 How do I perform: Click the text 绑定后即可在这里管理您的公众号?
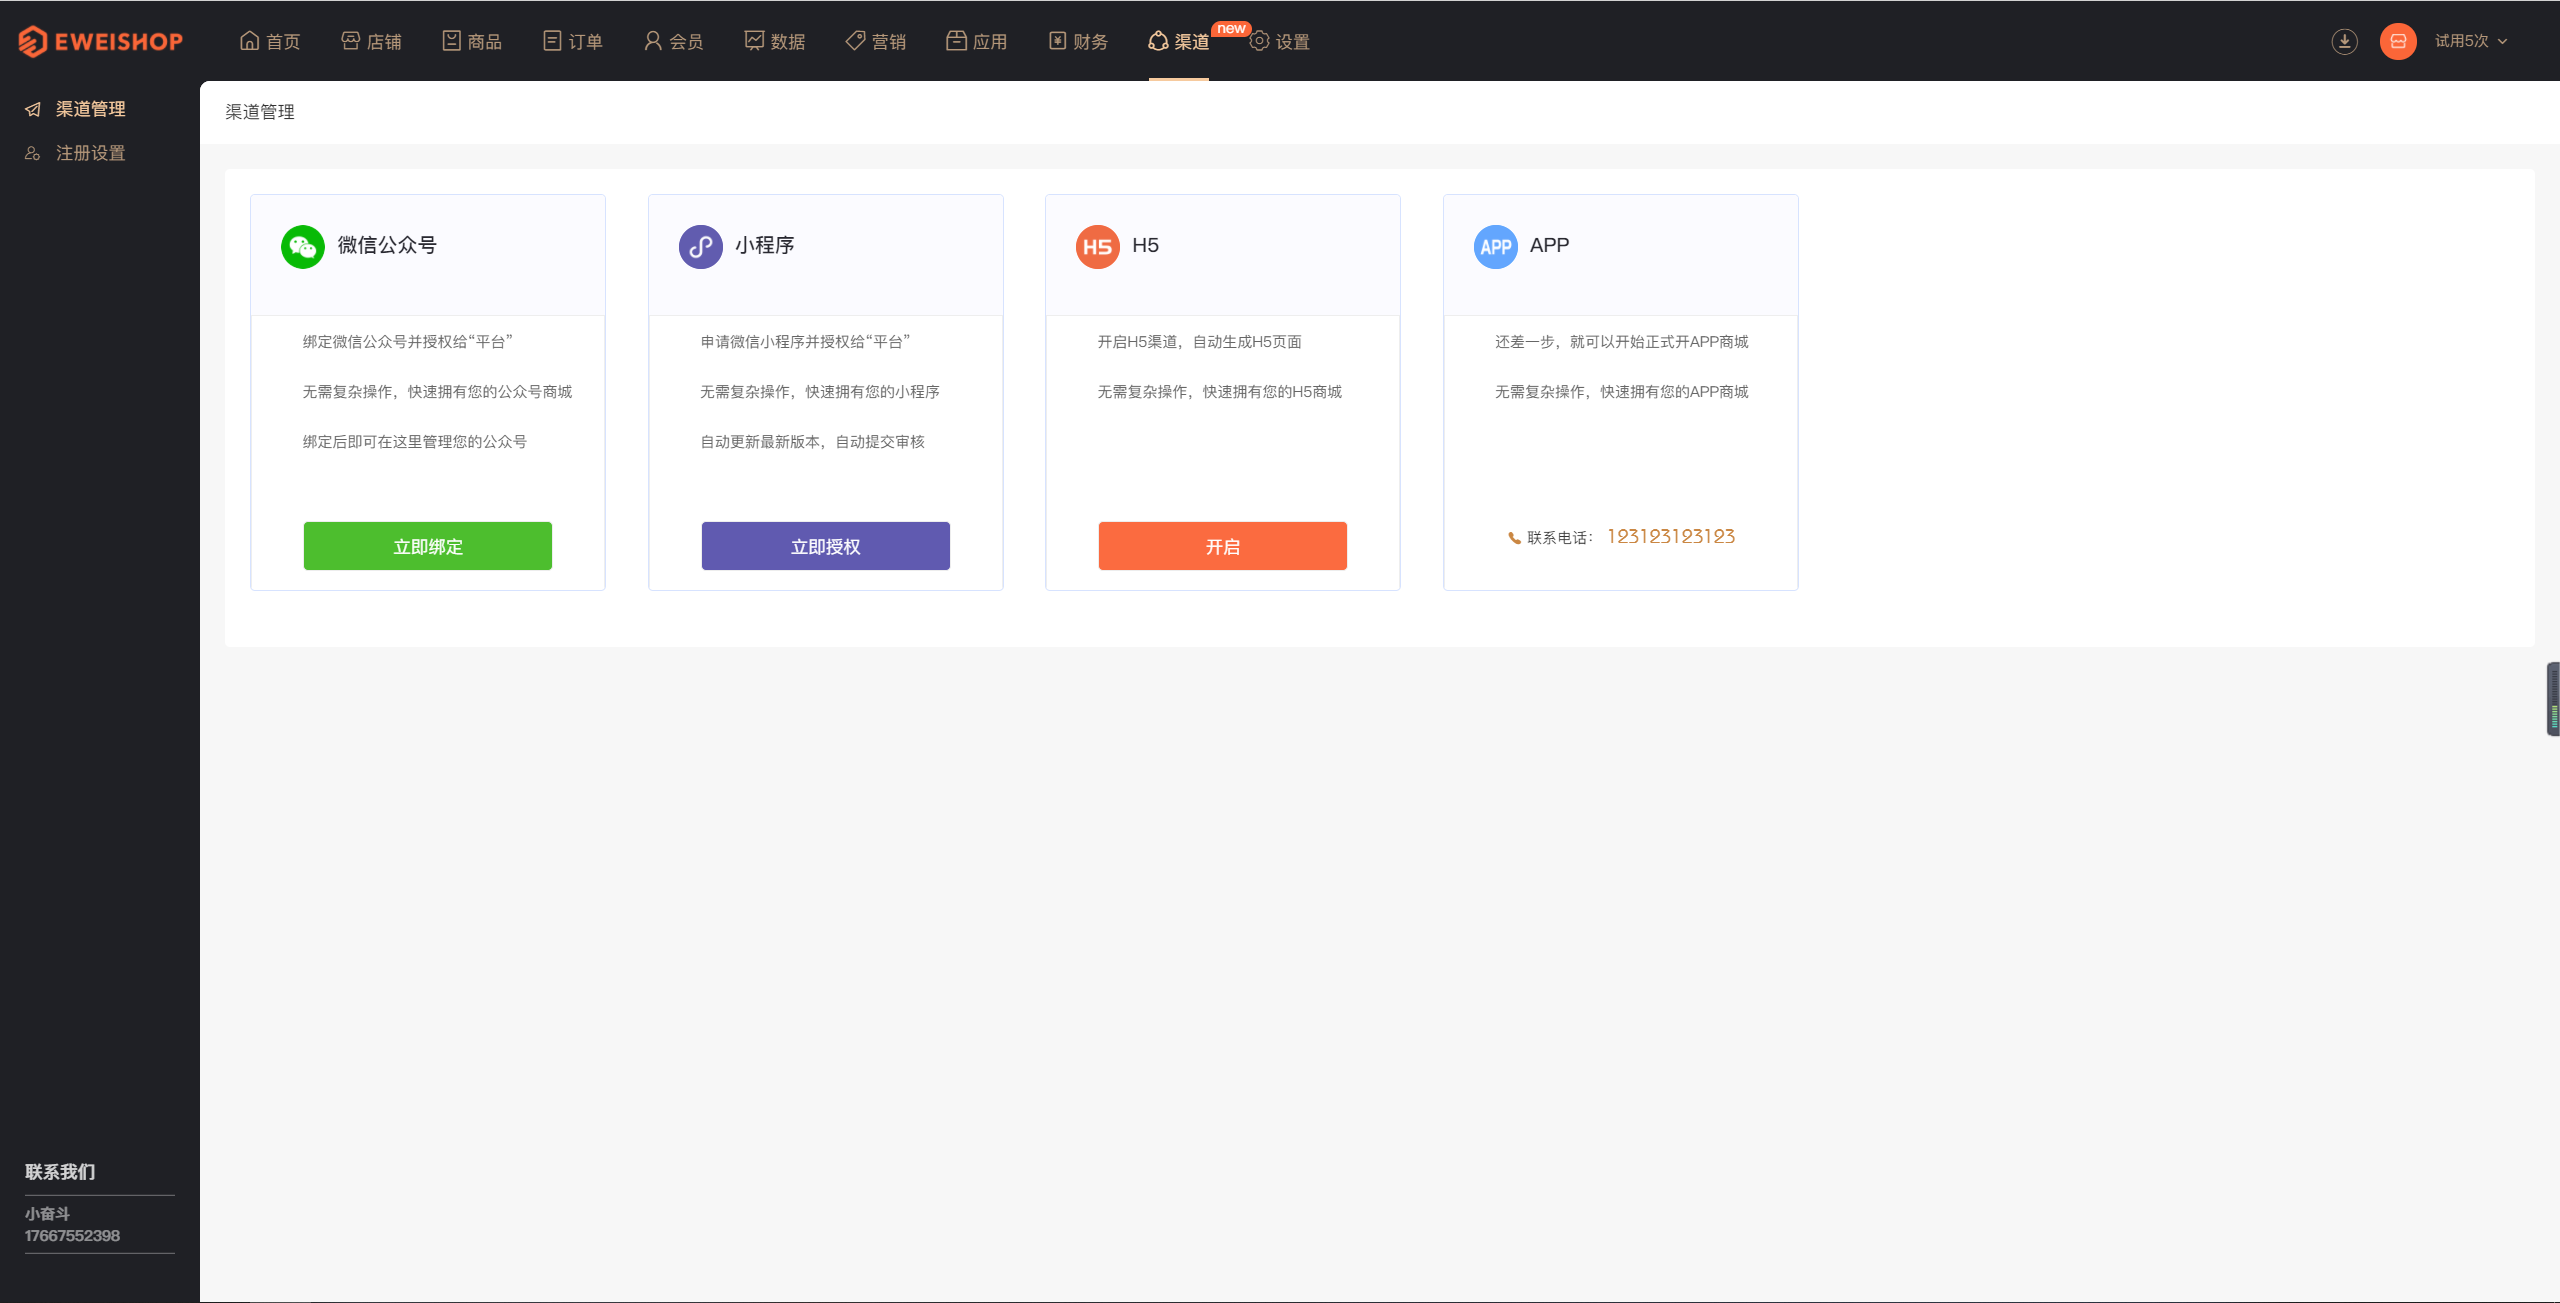point(415,442)
